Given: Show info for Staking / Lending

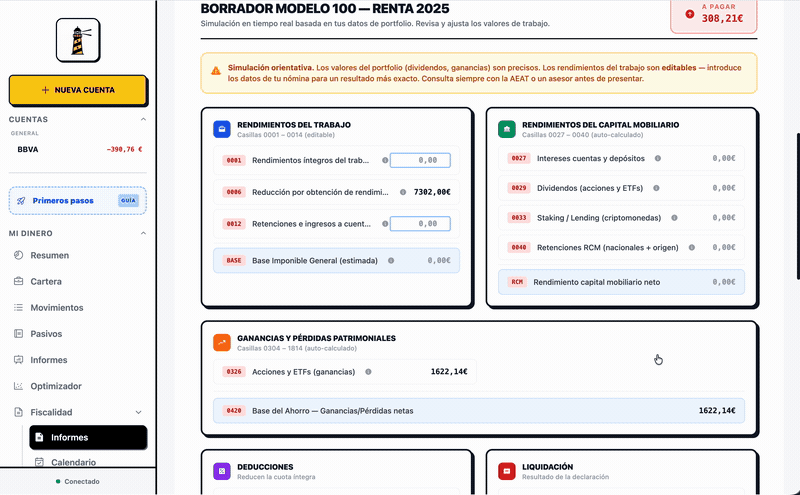Looking at the screenshot, I should tap(674, 218).
